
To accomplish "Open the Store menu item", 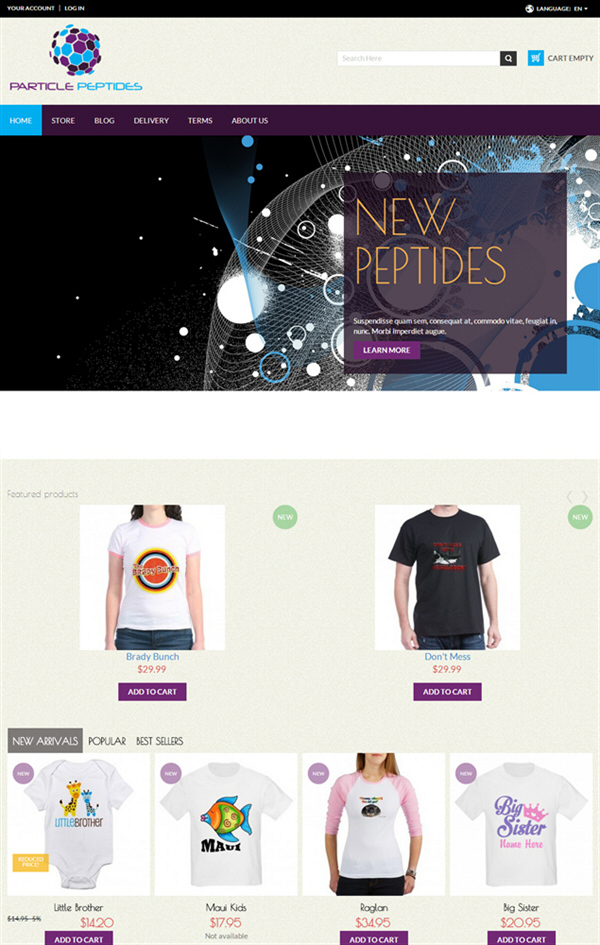I will click(x=63, y=121).
